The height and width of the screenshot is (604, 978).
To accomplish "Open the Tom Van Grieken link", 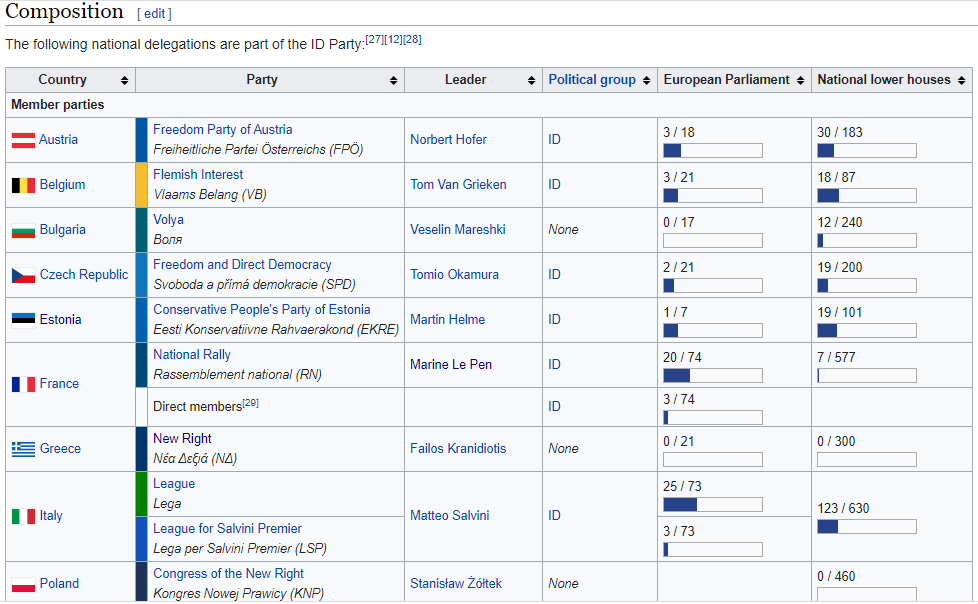I will (x=458, y=185).
